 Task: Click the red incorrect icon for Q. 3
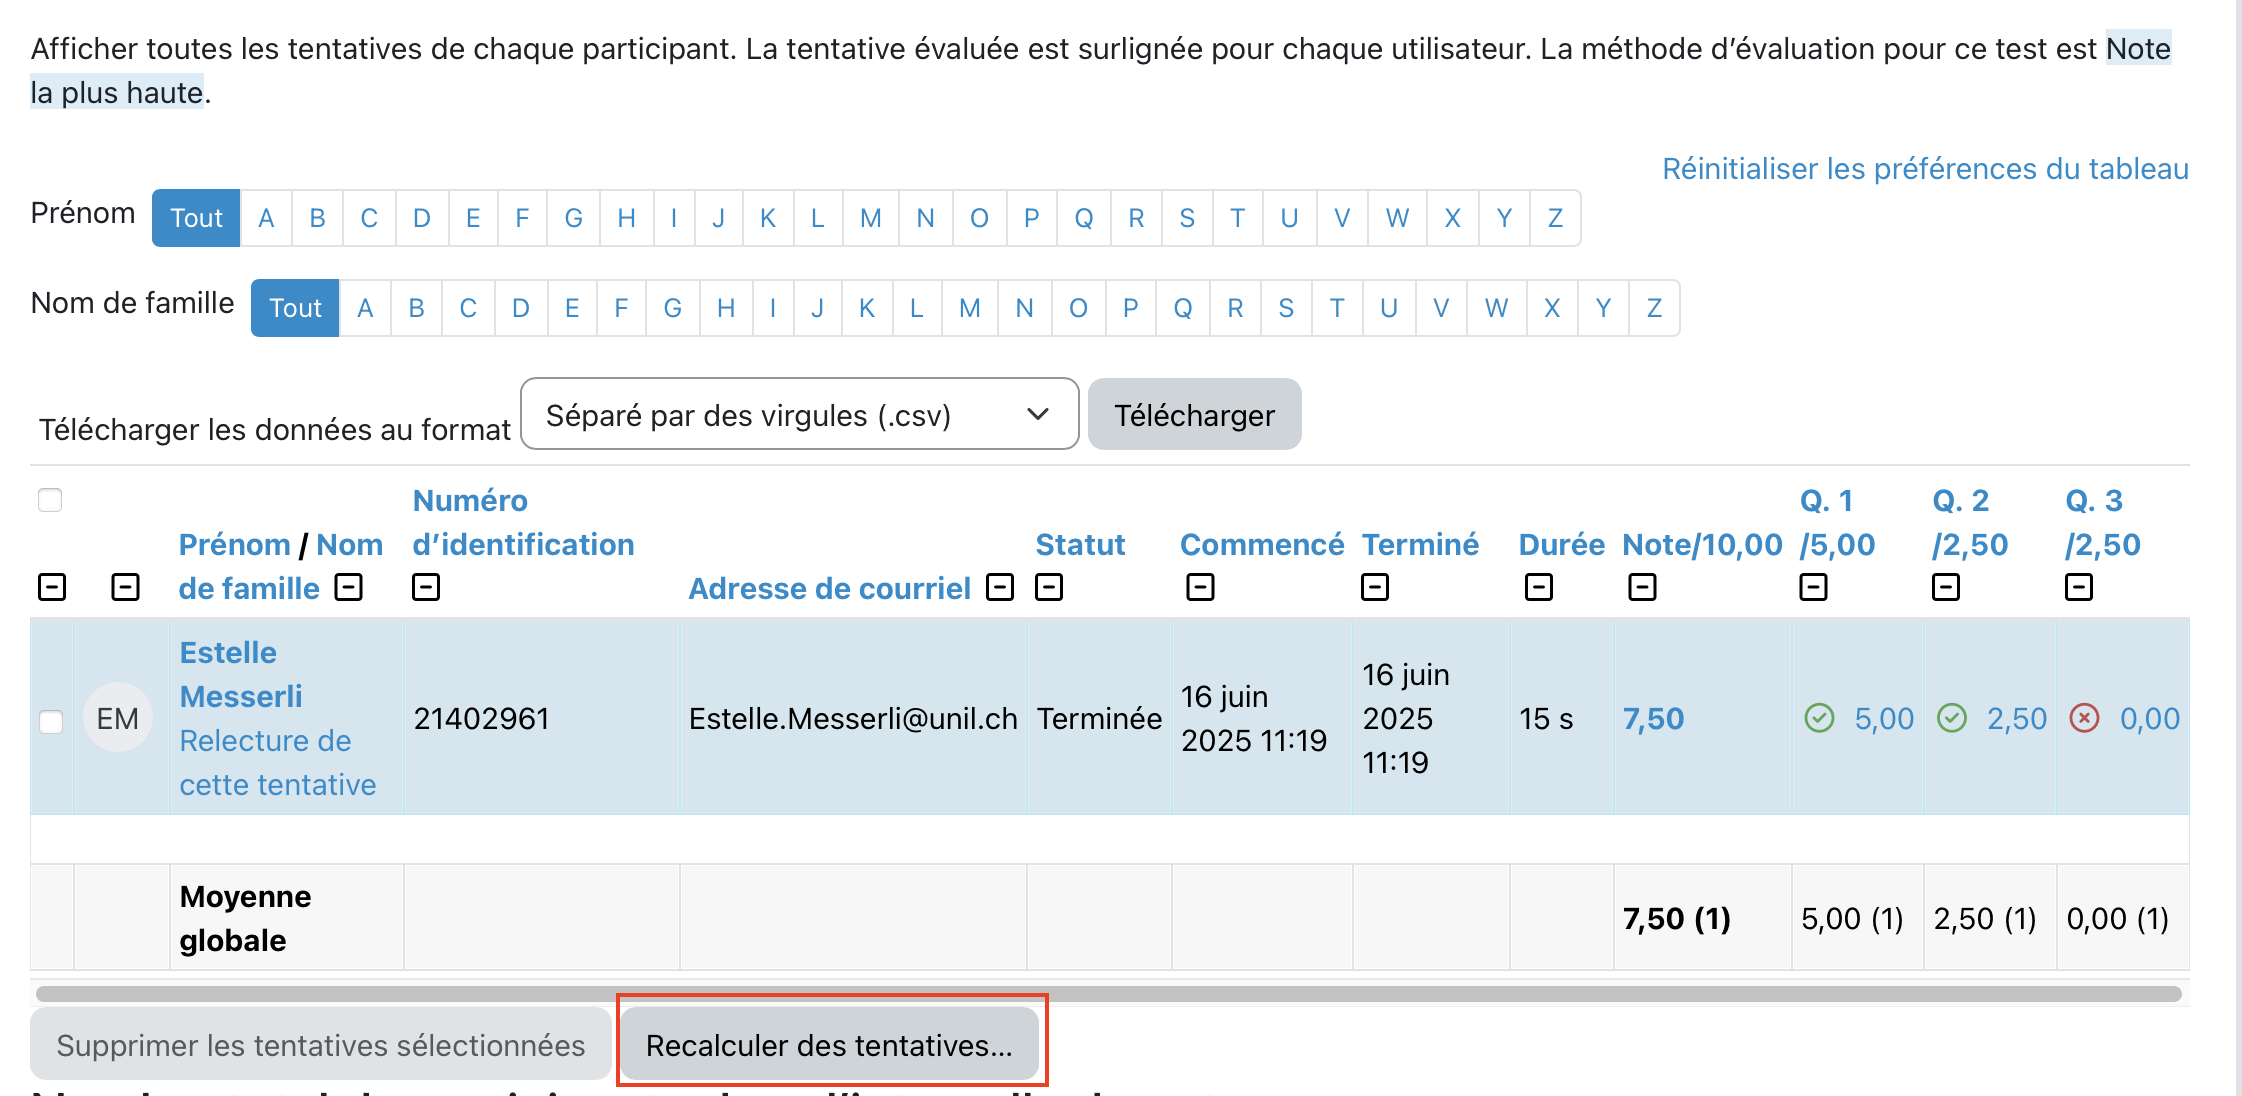2084,718
